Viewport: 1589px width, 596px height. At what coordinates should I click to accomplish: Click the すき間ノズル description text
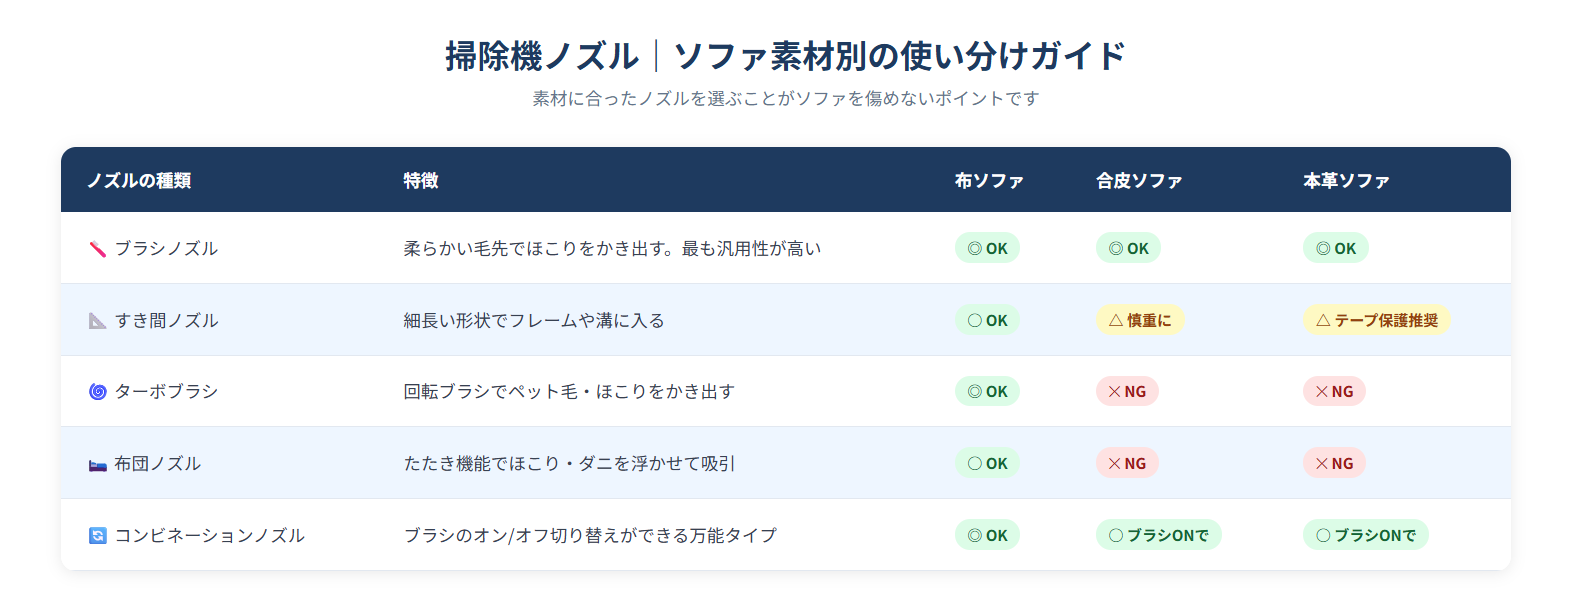(534, 321)
